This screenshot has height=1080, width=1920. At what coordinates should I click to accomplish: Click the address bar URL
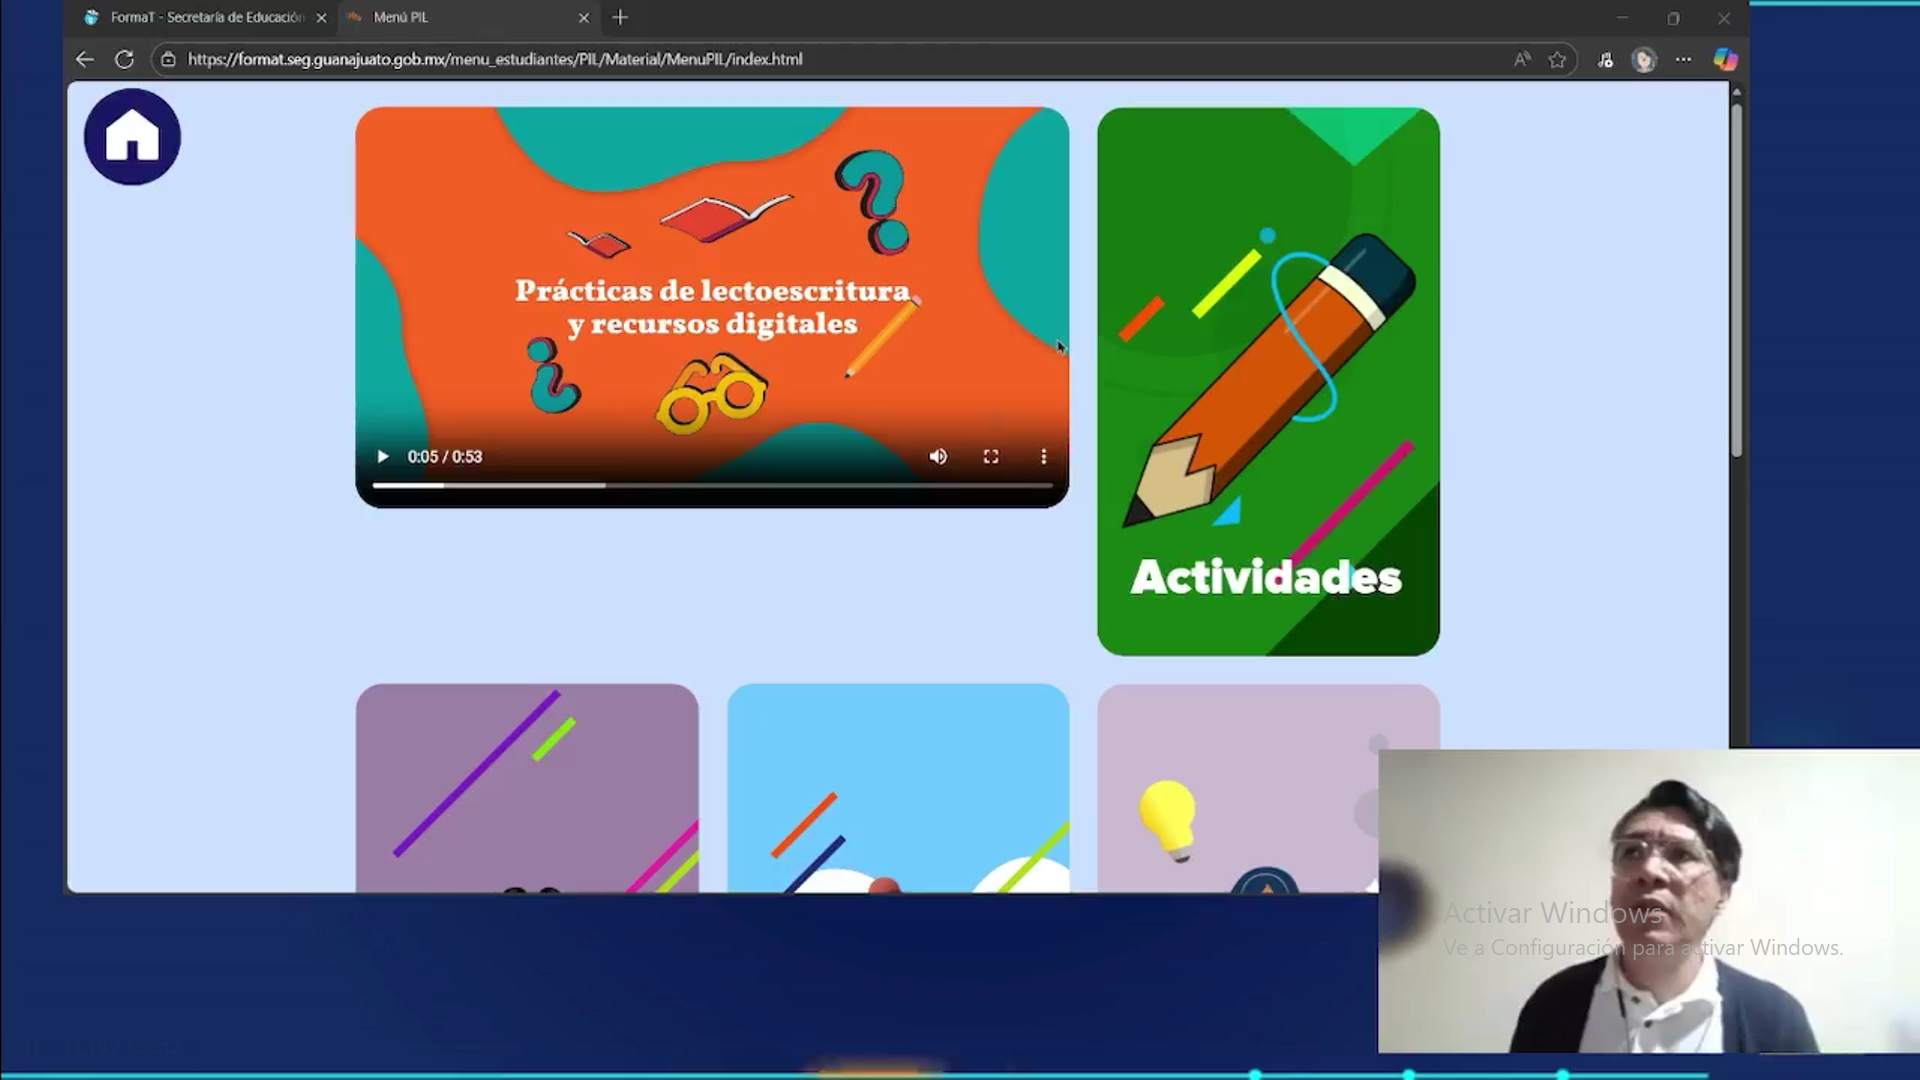495,59
